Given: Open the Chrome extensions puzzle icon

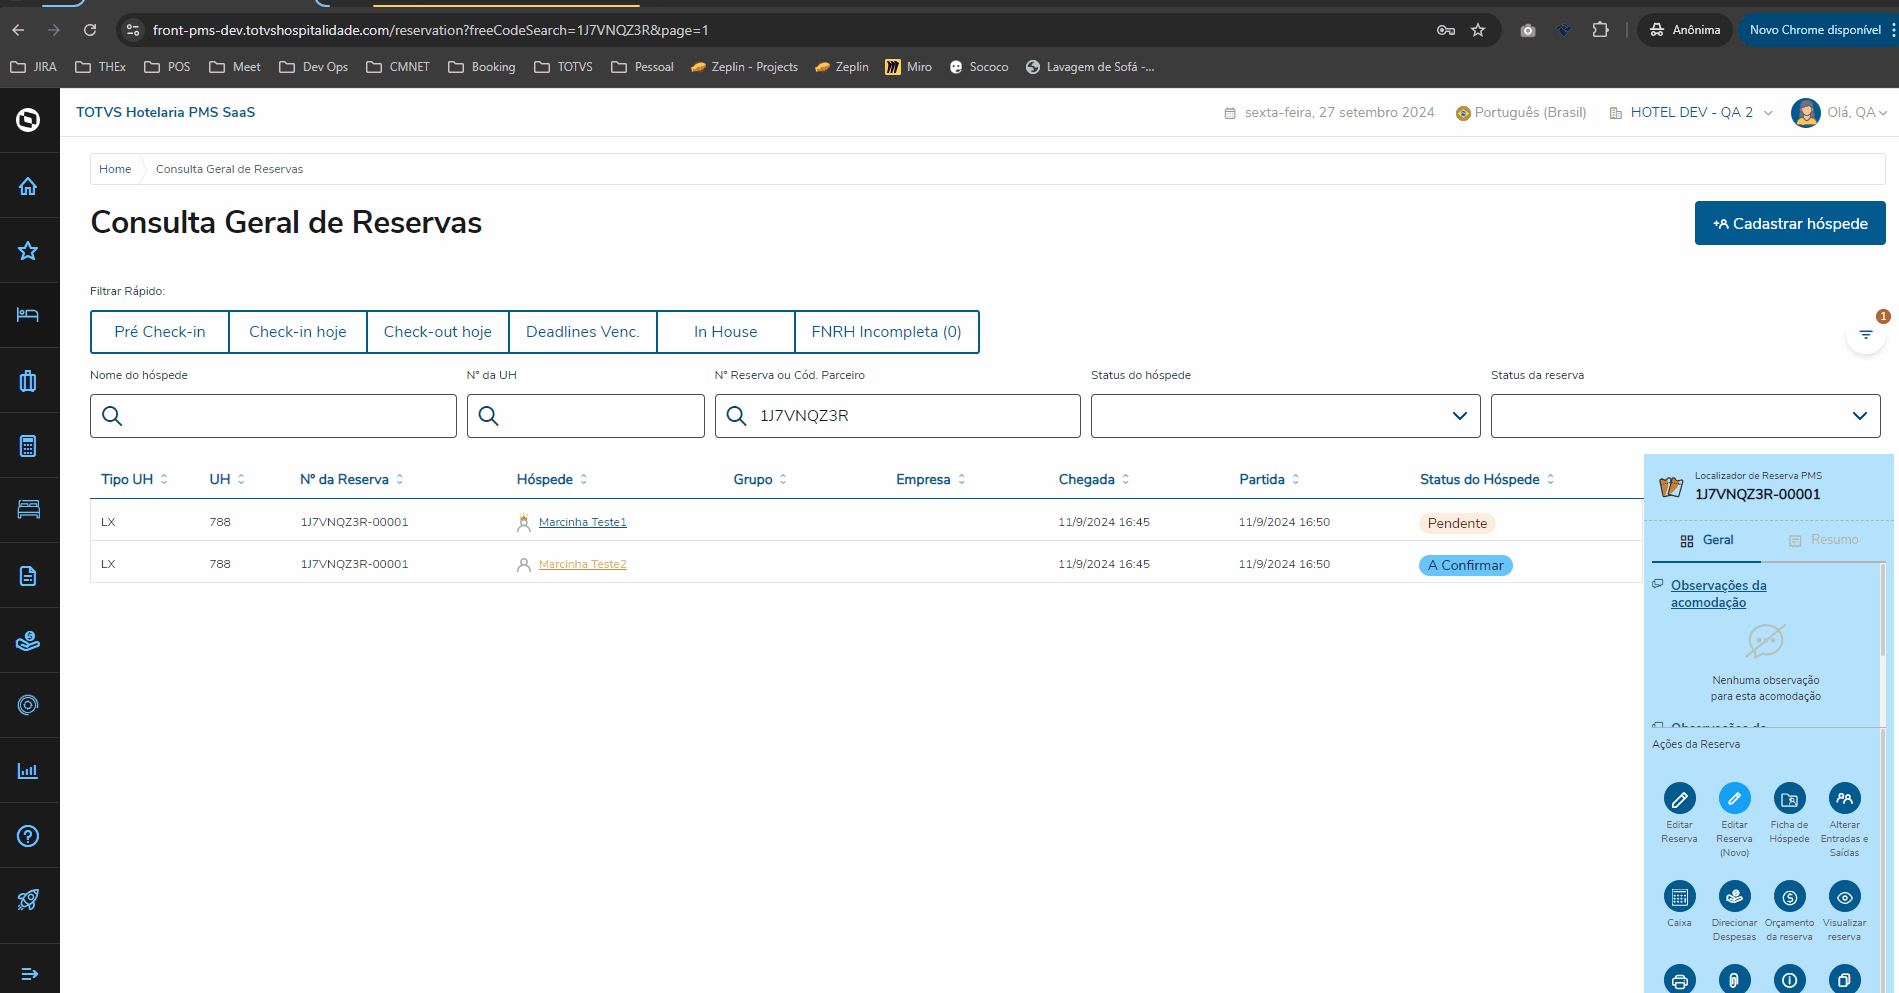Looking at the screenshot, I should [x=1601, y=30].
